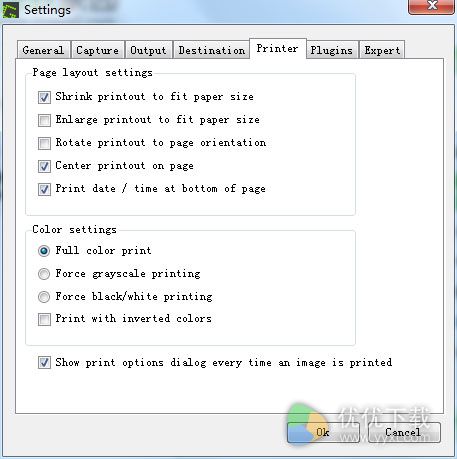This screenshot has height=459, width=457.
Task: Select the Output tab
Action: click(148, 50)
